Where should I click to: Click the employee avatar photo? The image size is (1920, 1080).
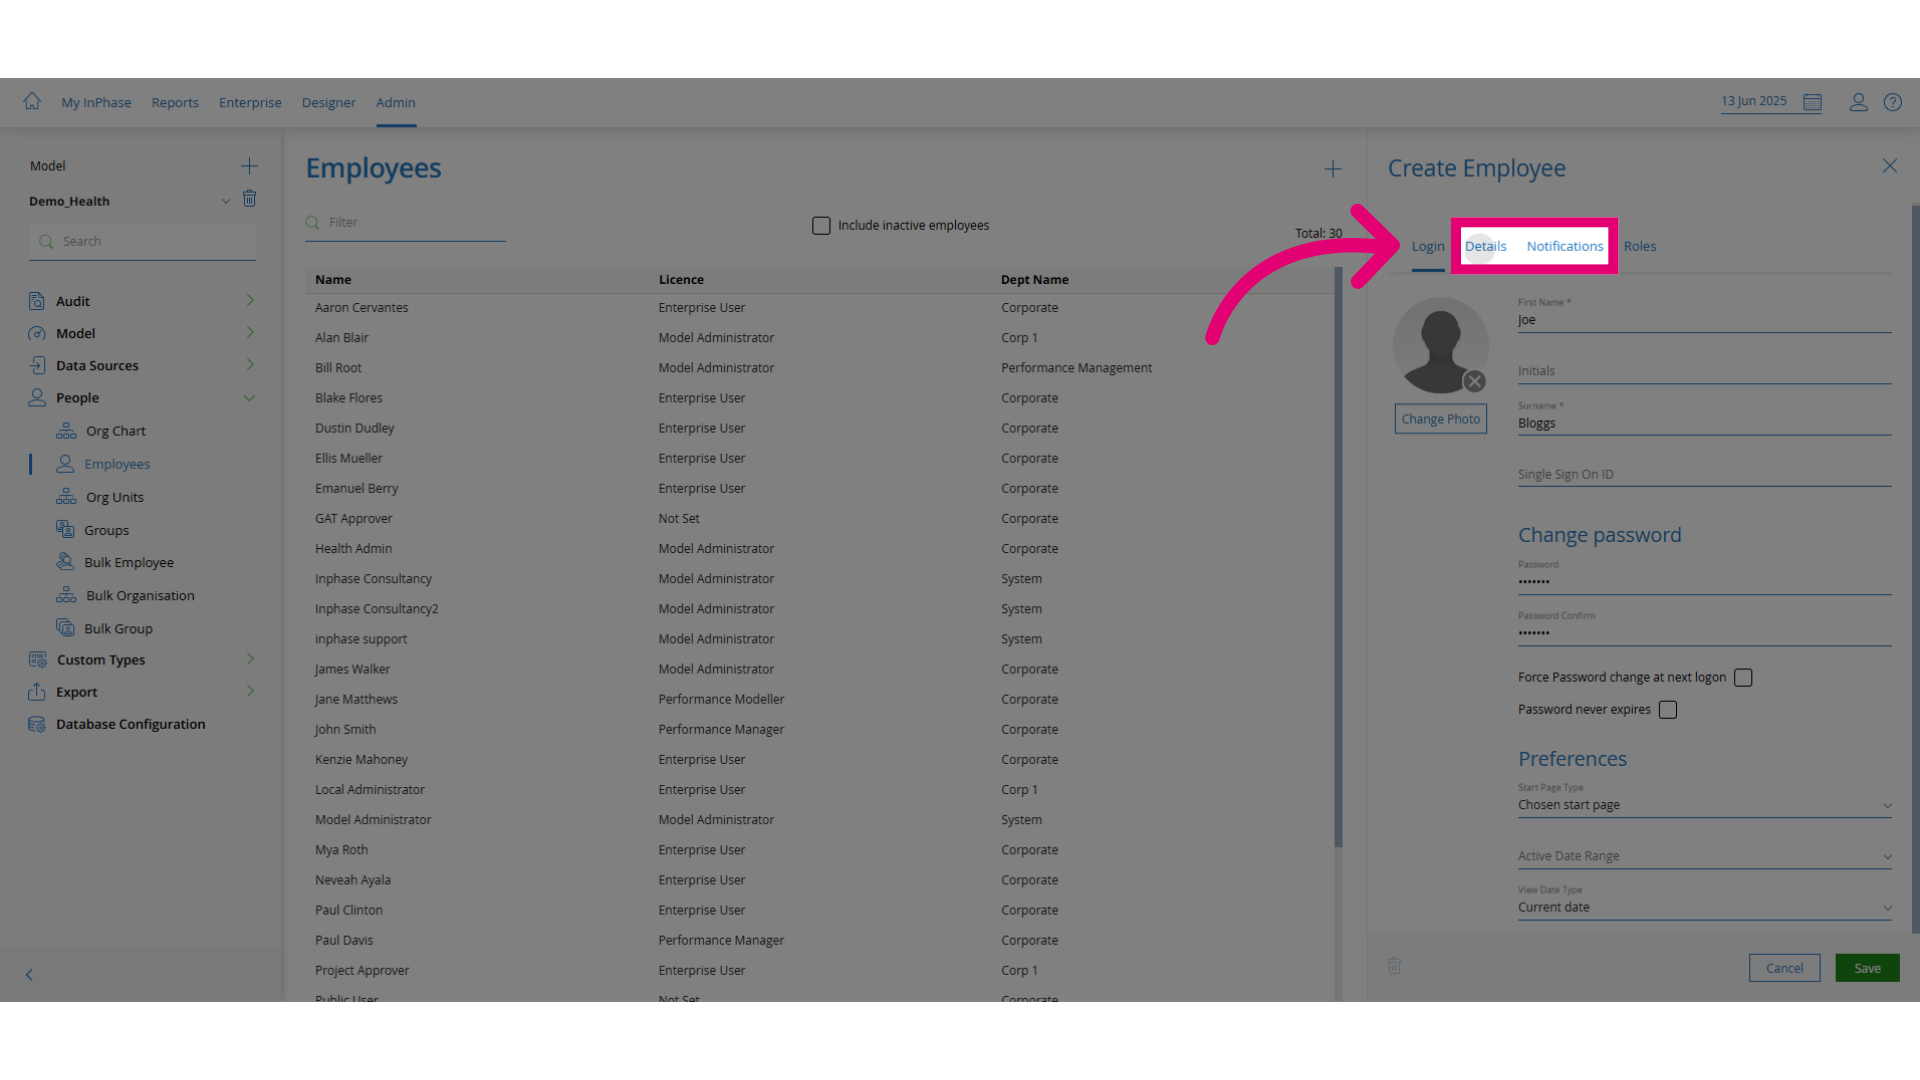point(1440,345)
